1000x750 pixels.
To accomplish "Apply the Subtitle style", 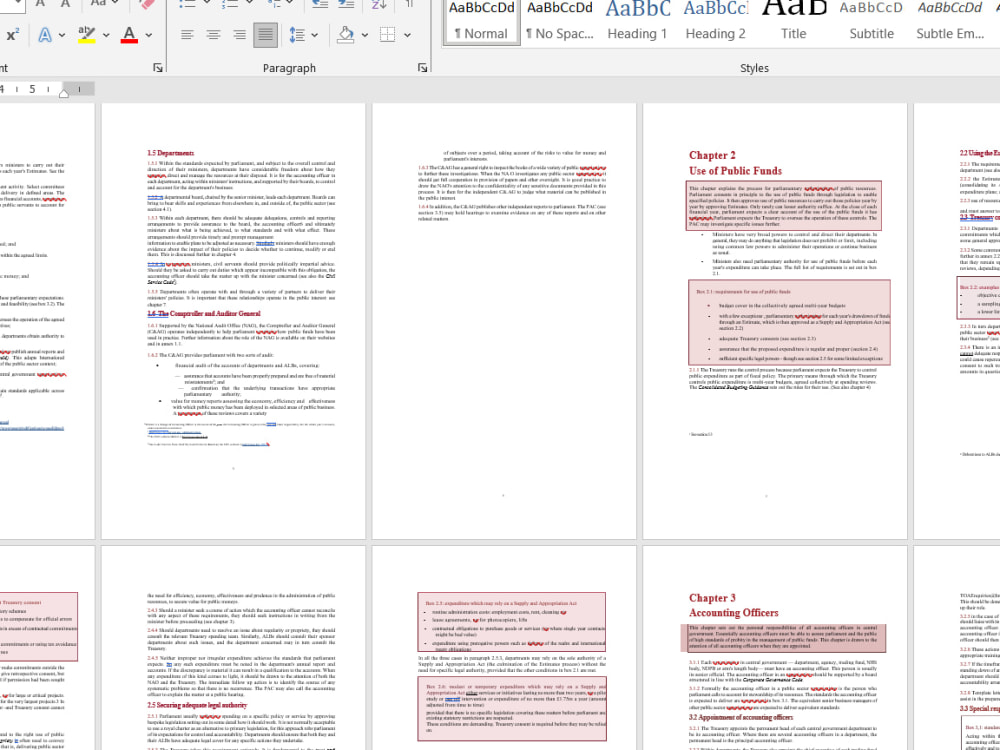I will point(871,22).
